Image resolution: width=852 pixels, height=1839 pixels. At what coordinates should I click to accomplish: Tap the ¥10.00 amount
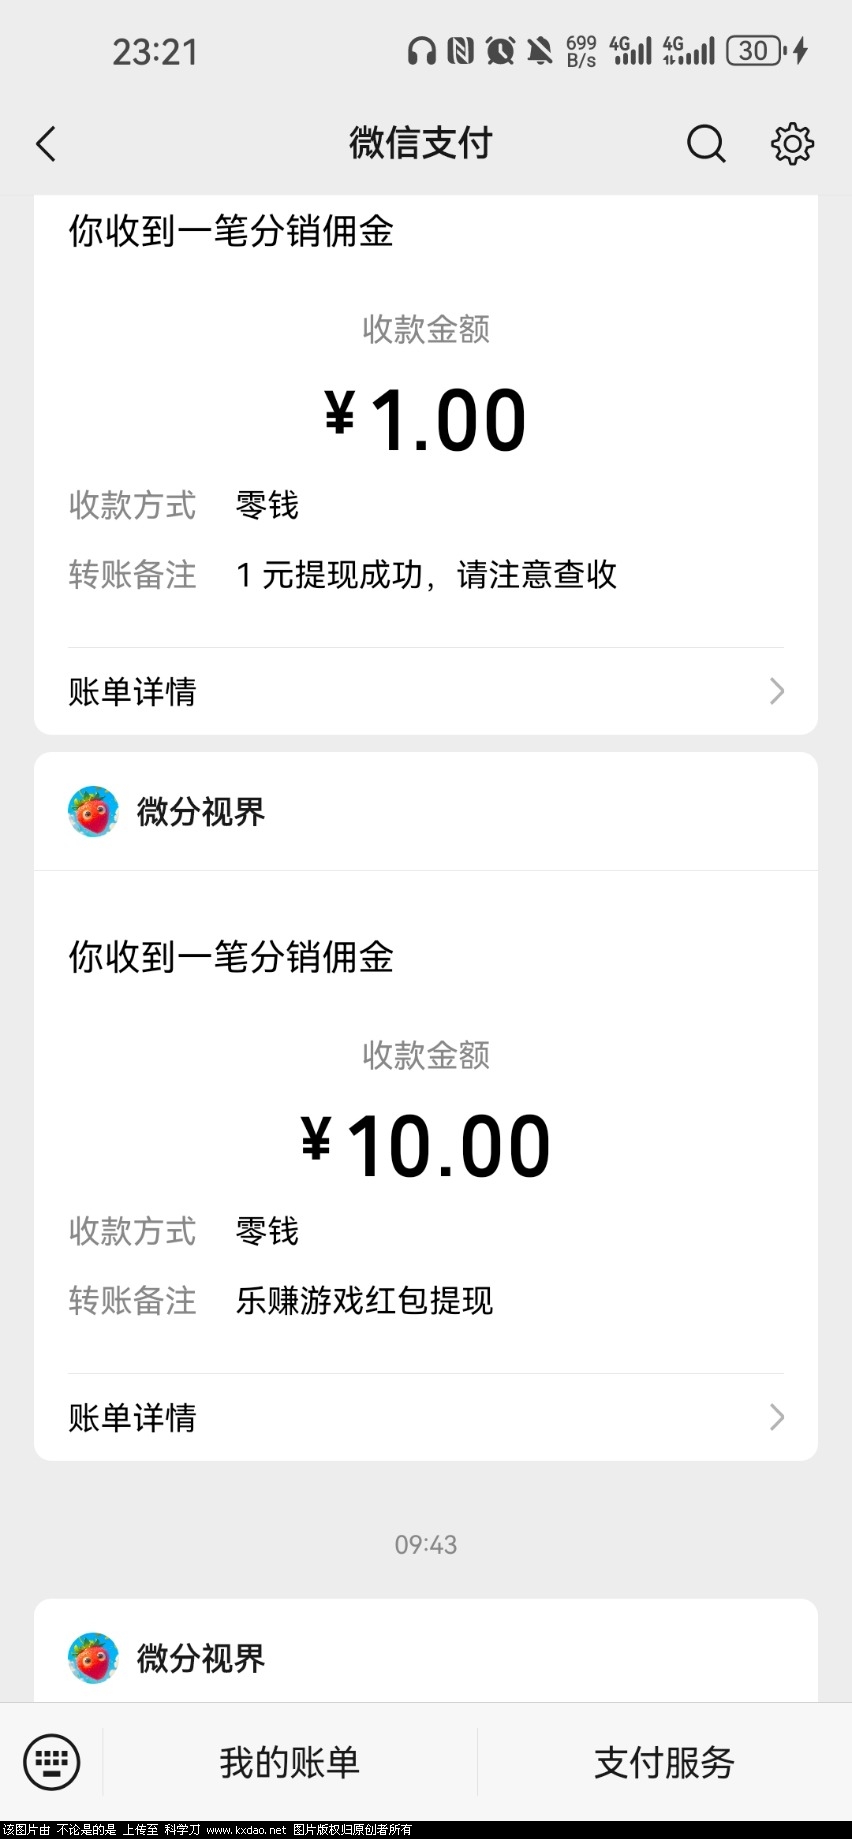coord(426,1146)
